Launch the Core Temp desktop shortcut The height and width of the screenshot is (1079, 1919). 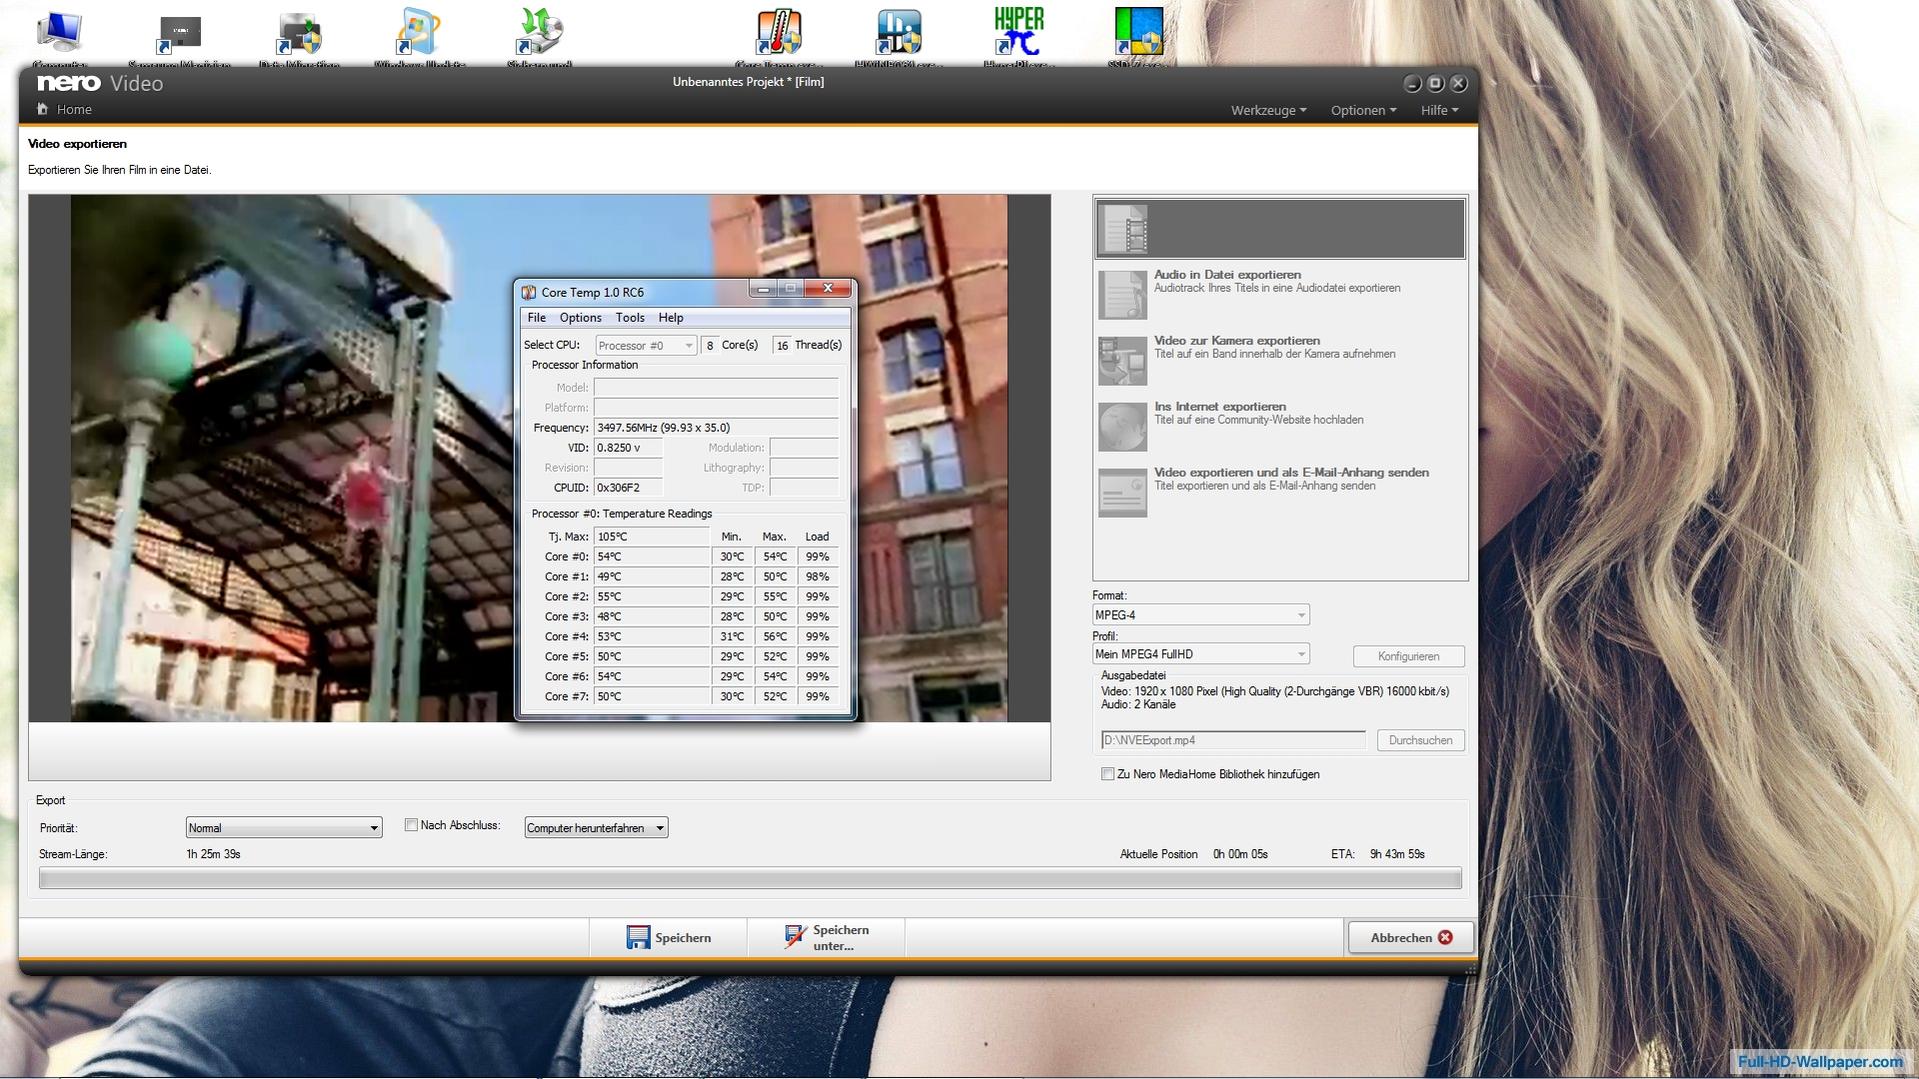point(779,36)
